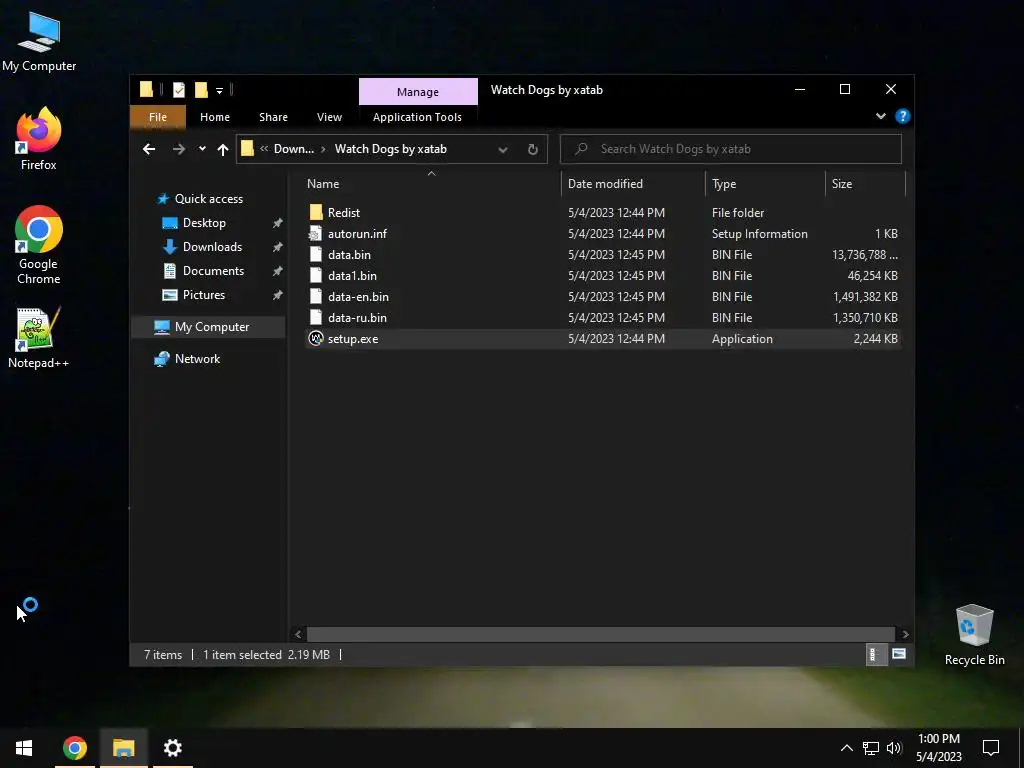Switch to Details view icon
This screenshot has width=1024, height=768.
click(876, 654)
